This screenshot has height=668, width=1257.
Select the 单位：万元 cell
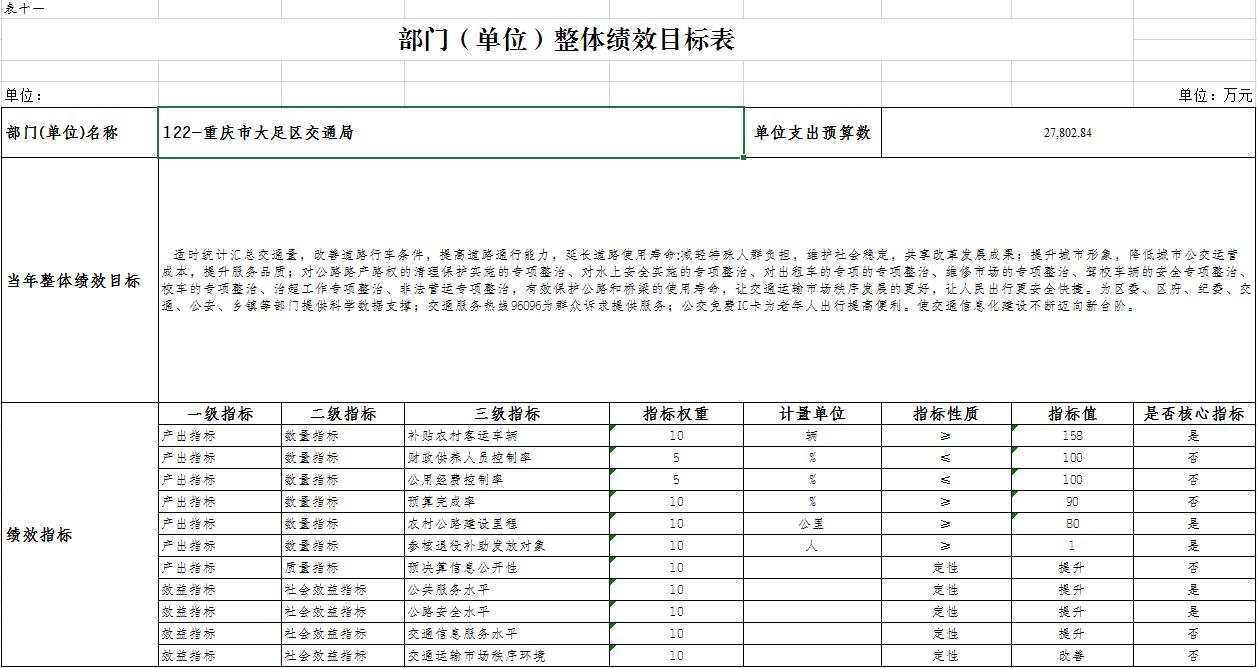pyautogui.click(x=1215, y=95)
